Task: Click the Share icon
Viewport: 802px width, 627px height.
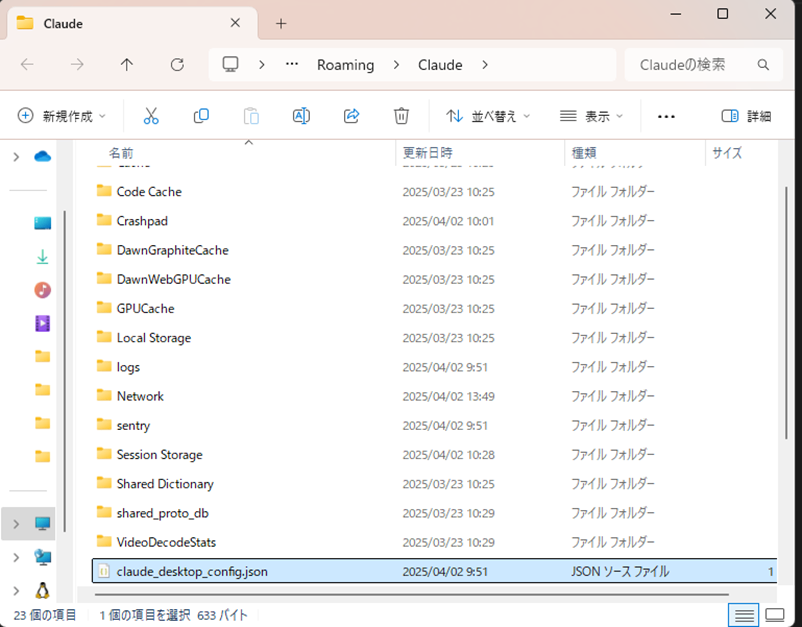Action: [351, 116]
